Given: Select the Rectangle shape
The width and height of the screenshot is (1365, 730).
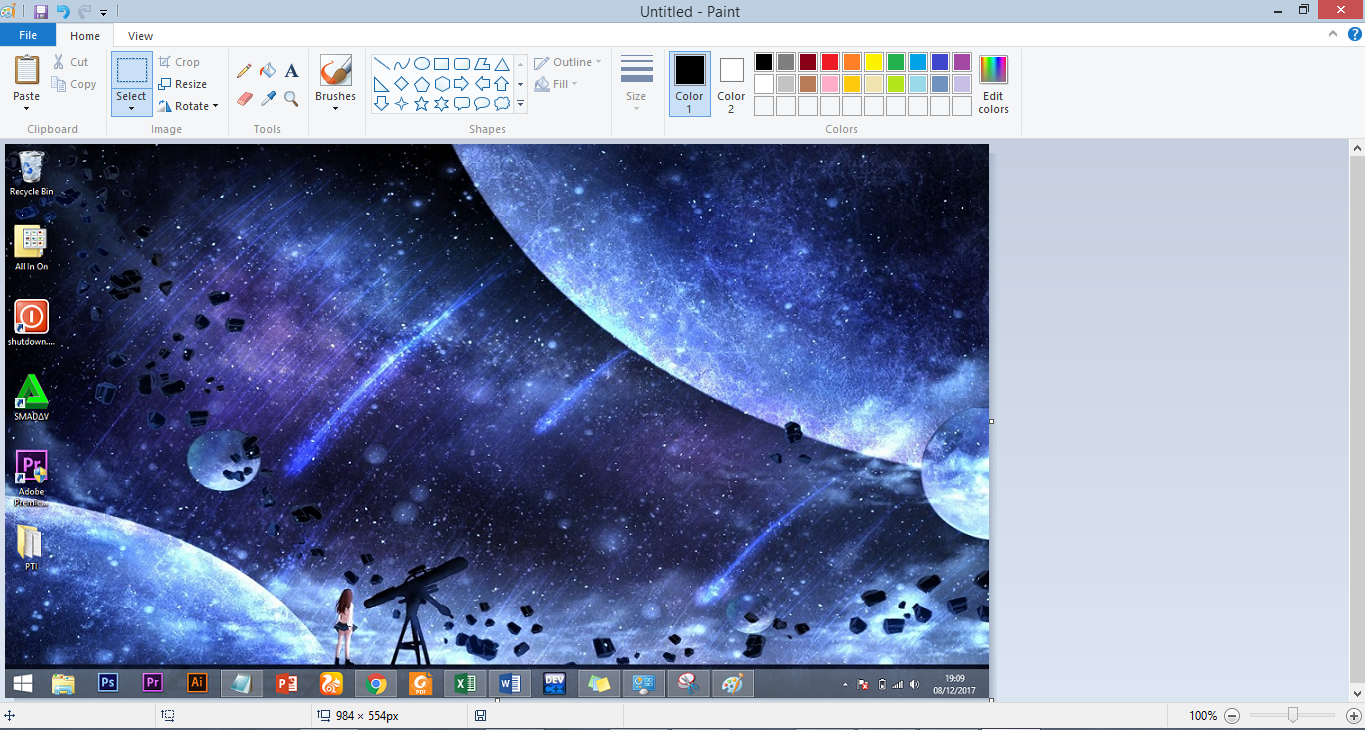Looking at the screenshot, I should click(x=441, y=64).
